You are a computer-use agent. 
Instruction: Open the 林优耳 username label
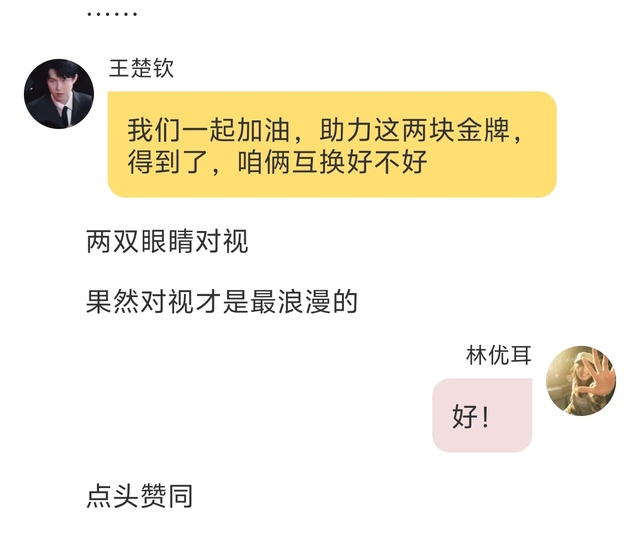499,355
